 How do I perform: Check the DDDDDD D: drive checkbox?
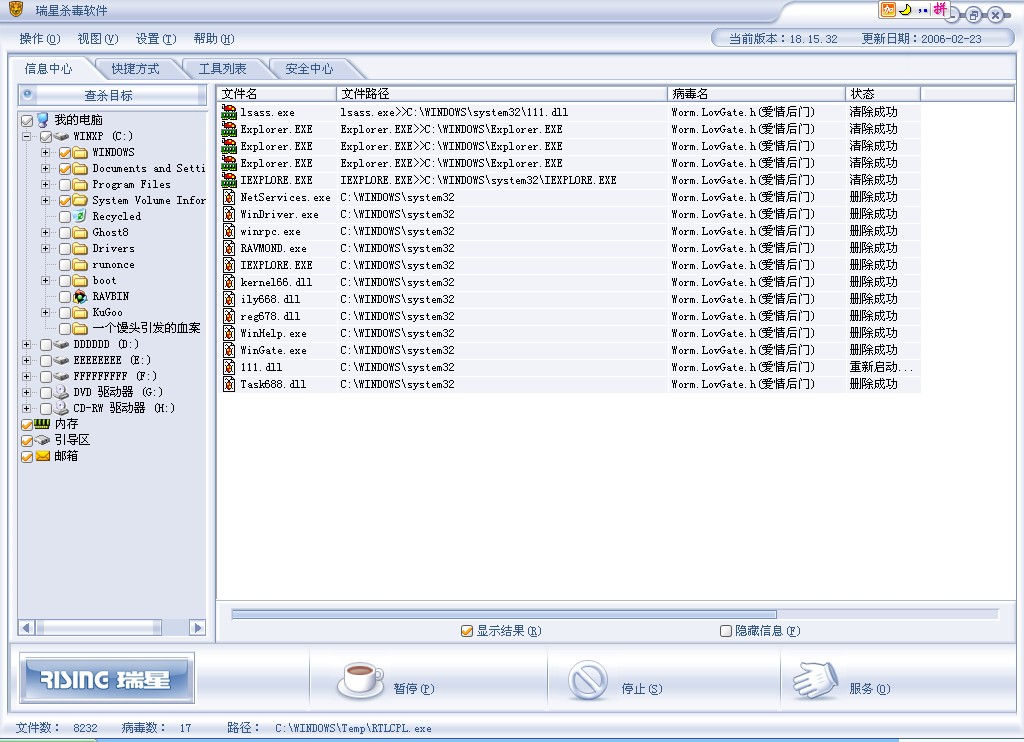coord(46,344)
